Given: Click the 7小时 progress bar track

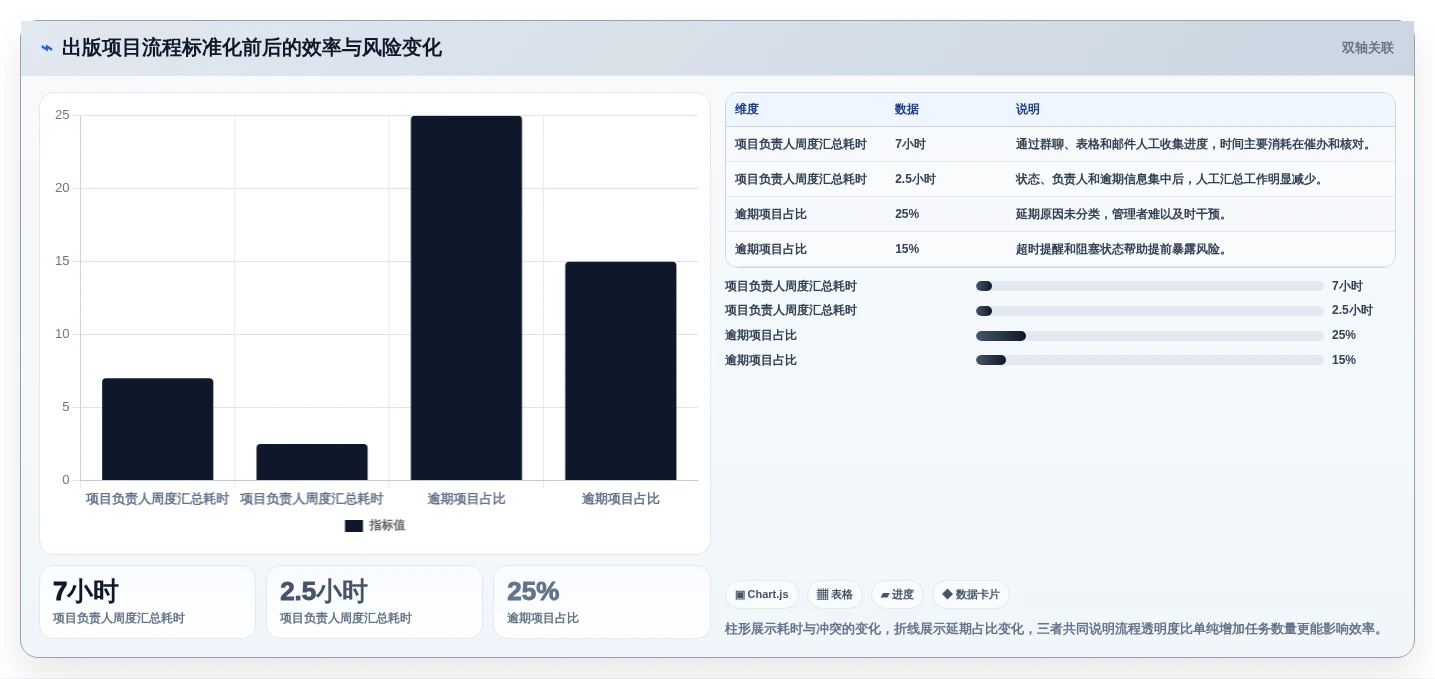Looking at the screenshot, I should [1150, 286].
